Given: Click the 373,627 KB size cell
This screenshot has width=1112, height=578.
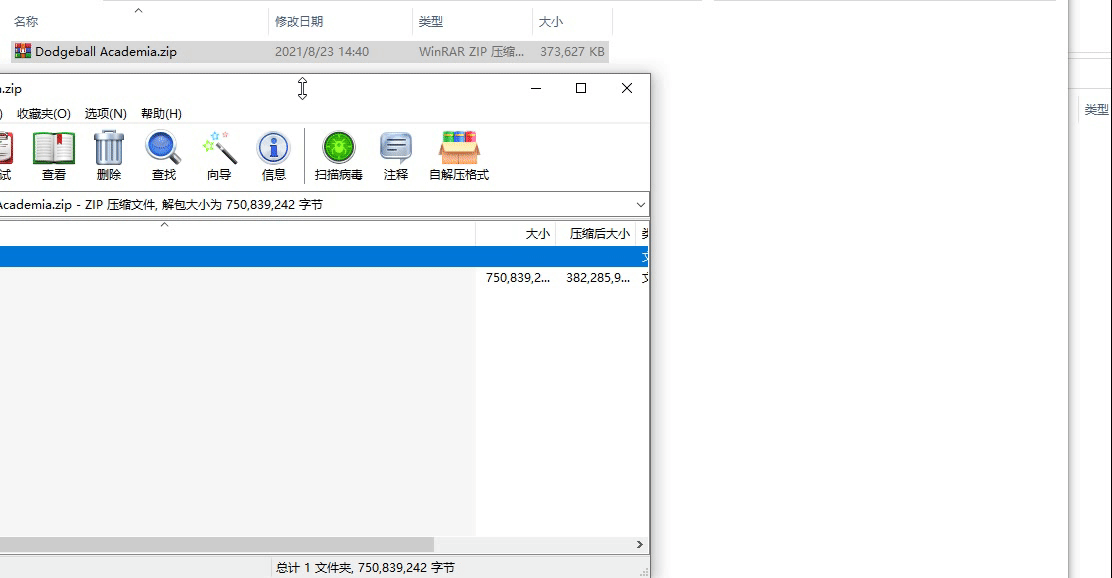Looking at the screenshot, I should 572,52.
